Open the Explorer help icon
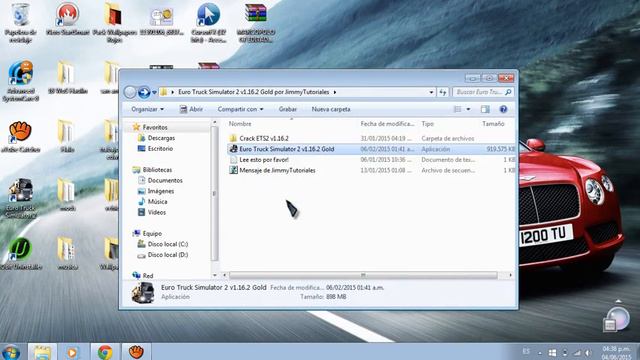This screenshot has width=640, height=360. click(503, 109)
